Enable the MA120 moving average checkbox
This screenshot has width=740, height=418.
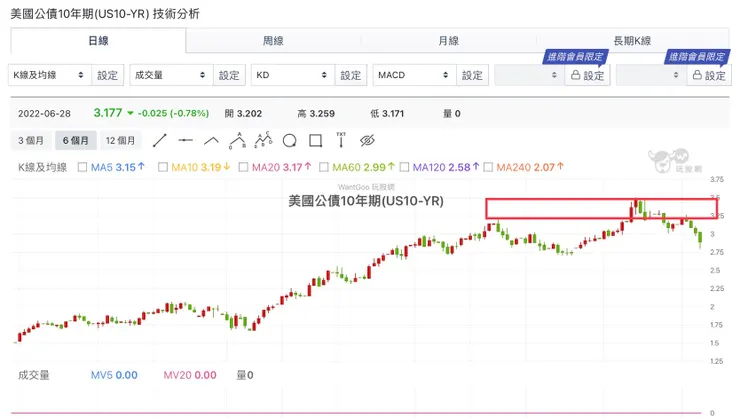404,167
